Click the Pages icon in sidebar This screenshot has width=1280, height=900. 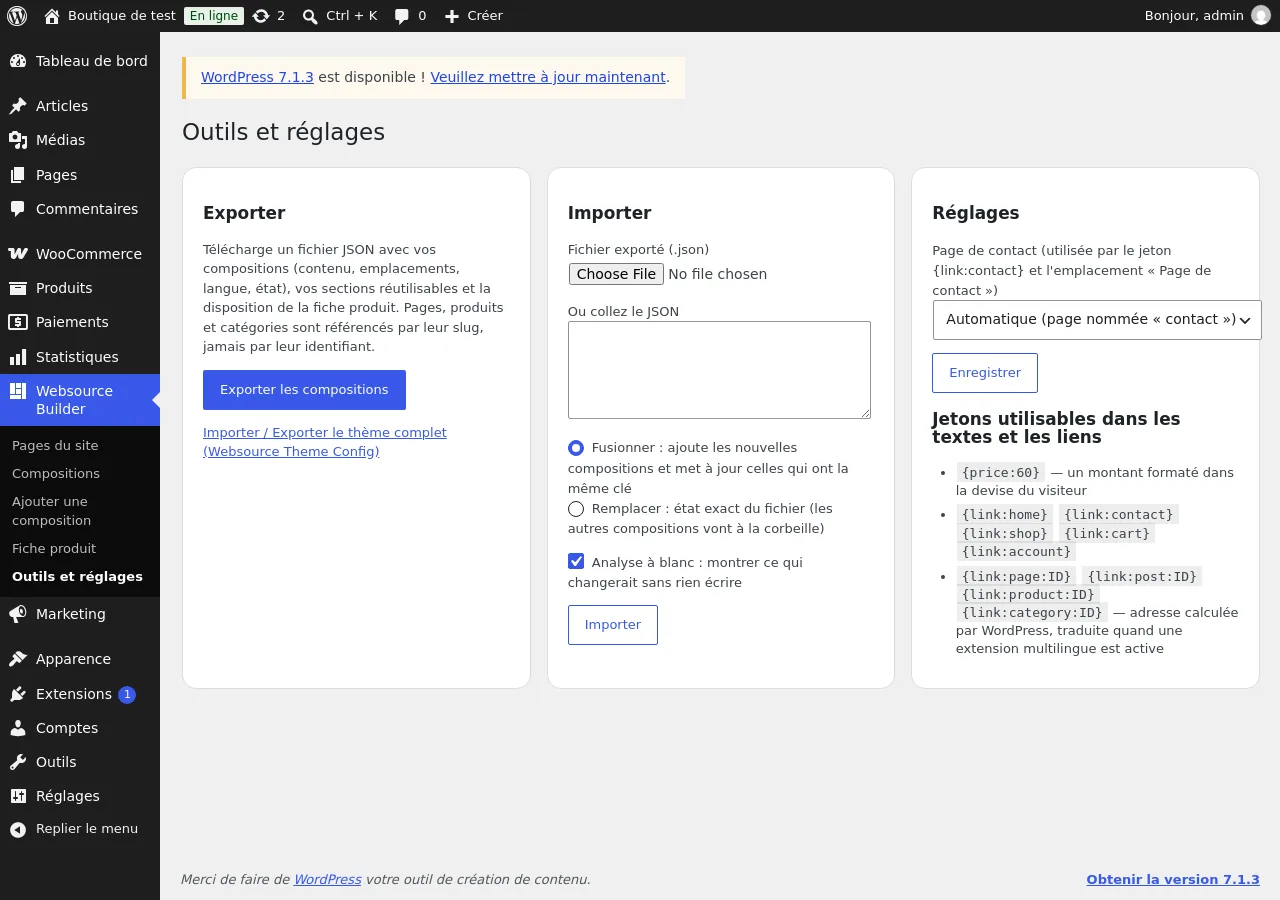click(18, 175)
